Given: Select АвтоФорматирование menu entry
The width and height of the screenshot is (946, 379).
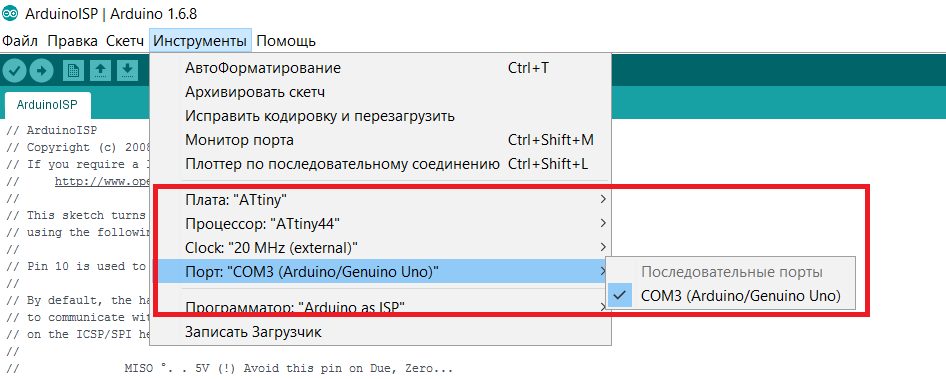Looking at the screenshot, I should click(381, 68).
